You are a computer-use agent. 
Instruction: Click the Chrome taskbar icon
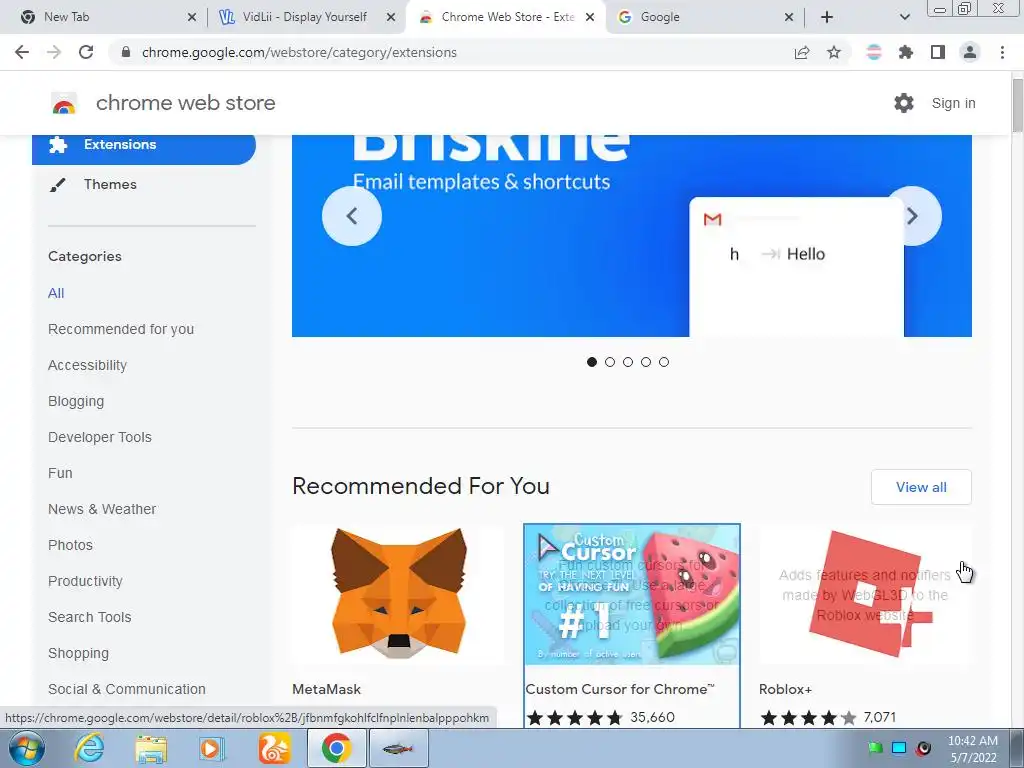(x=336, y=748)
